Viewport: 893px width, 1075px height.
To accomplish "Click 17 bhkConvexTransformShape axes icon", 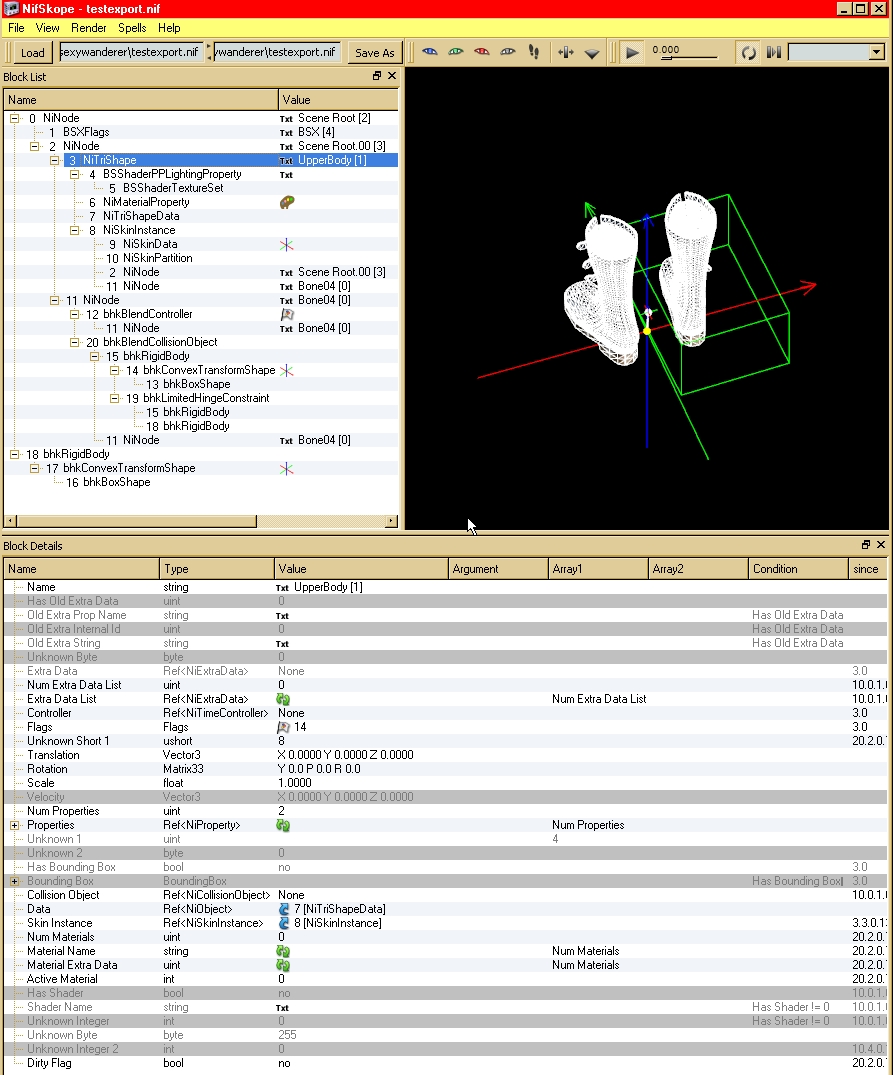I will [x=287, y=469].
